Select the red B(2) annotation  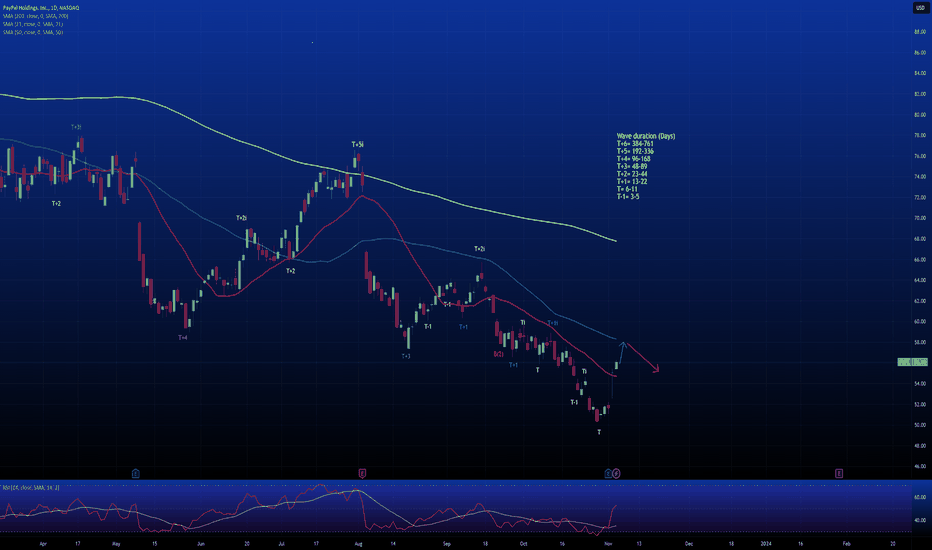(498, 354)
